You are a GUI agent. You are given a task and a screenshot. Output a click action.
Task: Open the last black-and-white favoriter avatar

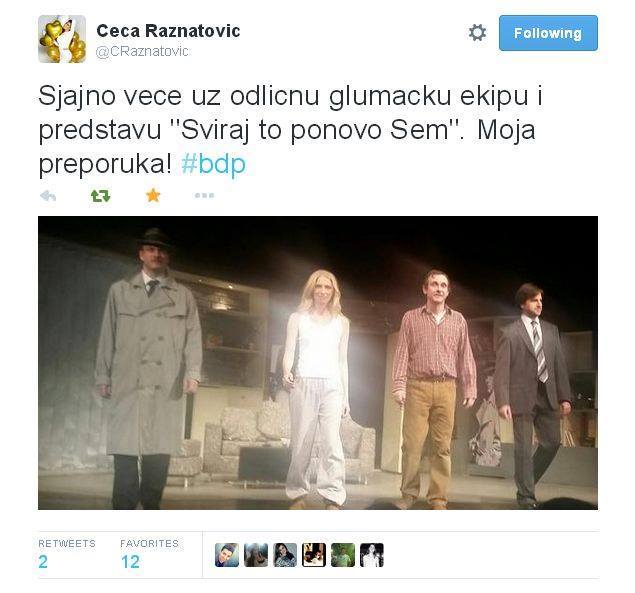(x=372, y=555)
